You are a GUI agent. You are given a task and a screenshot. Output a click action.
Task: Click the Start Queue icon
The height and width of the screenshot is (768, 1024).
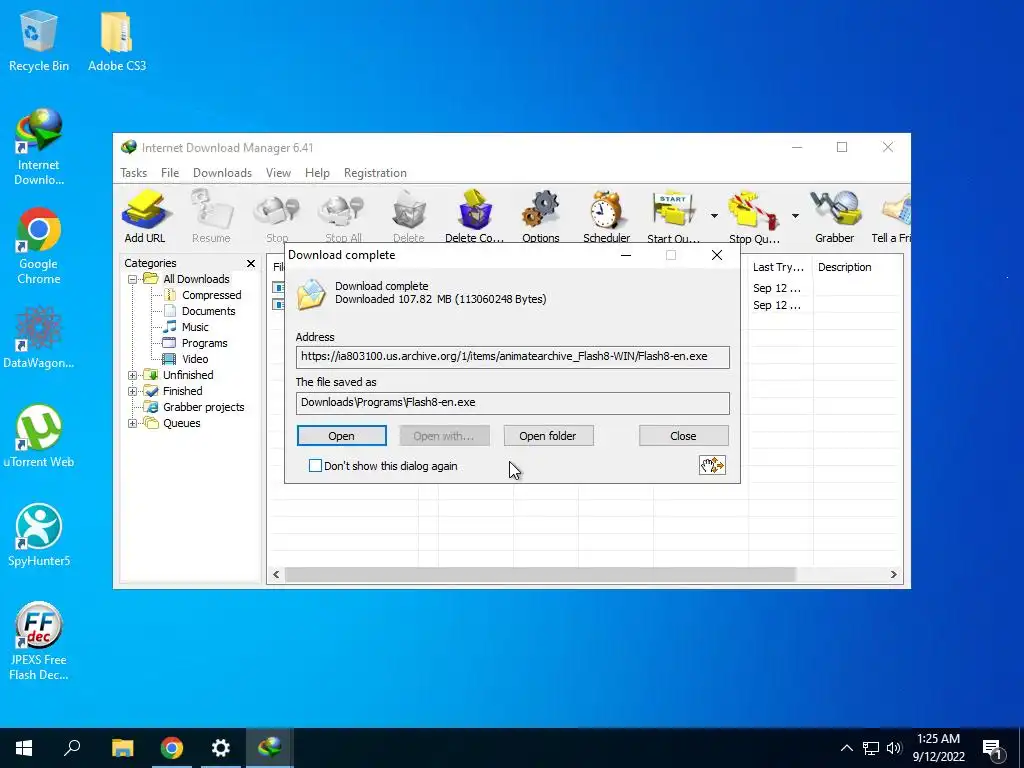[673, 210]
